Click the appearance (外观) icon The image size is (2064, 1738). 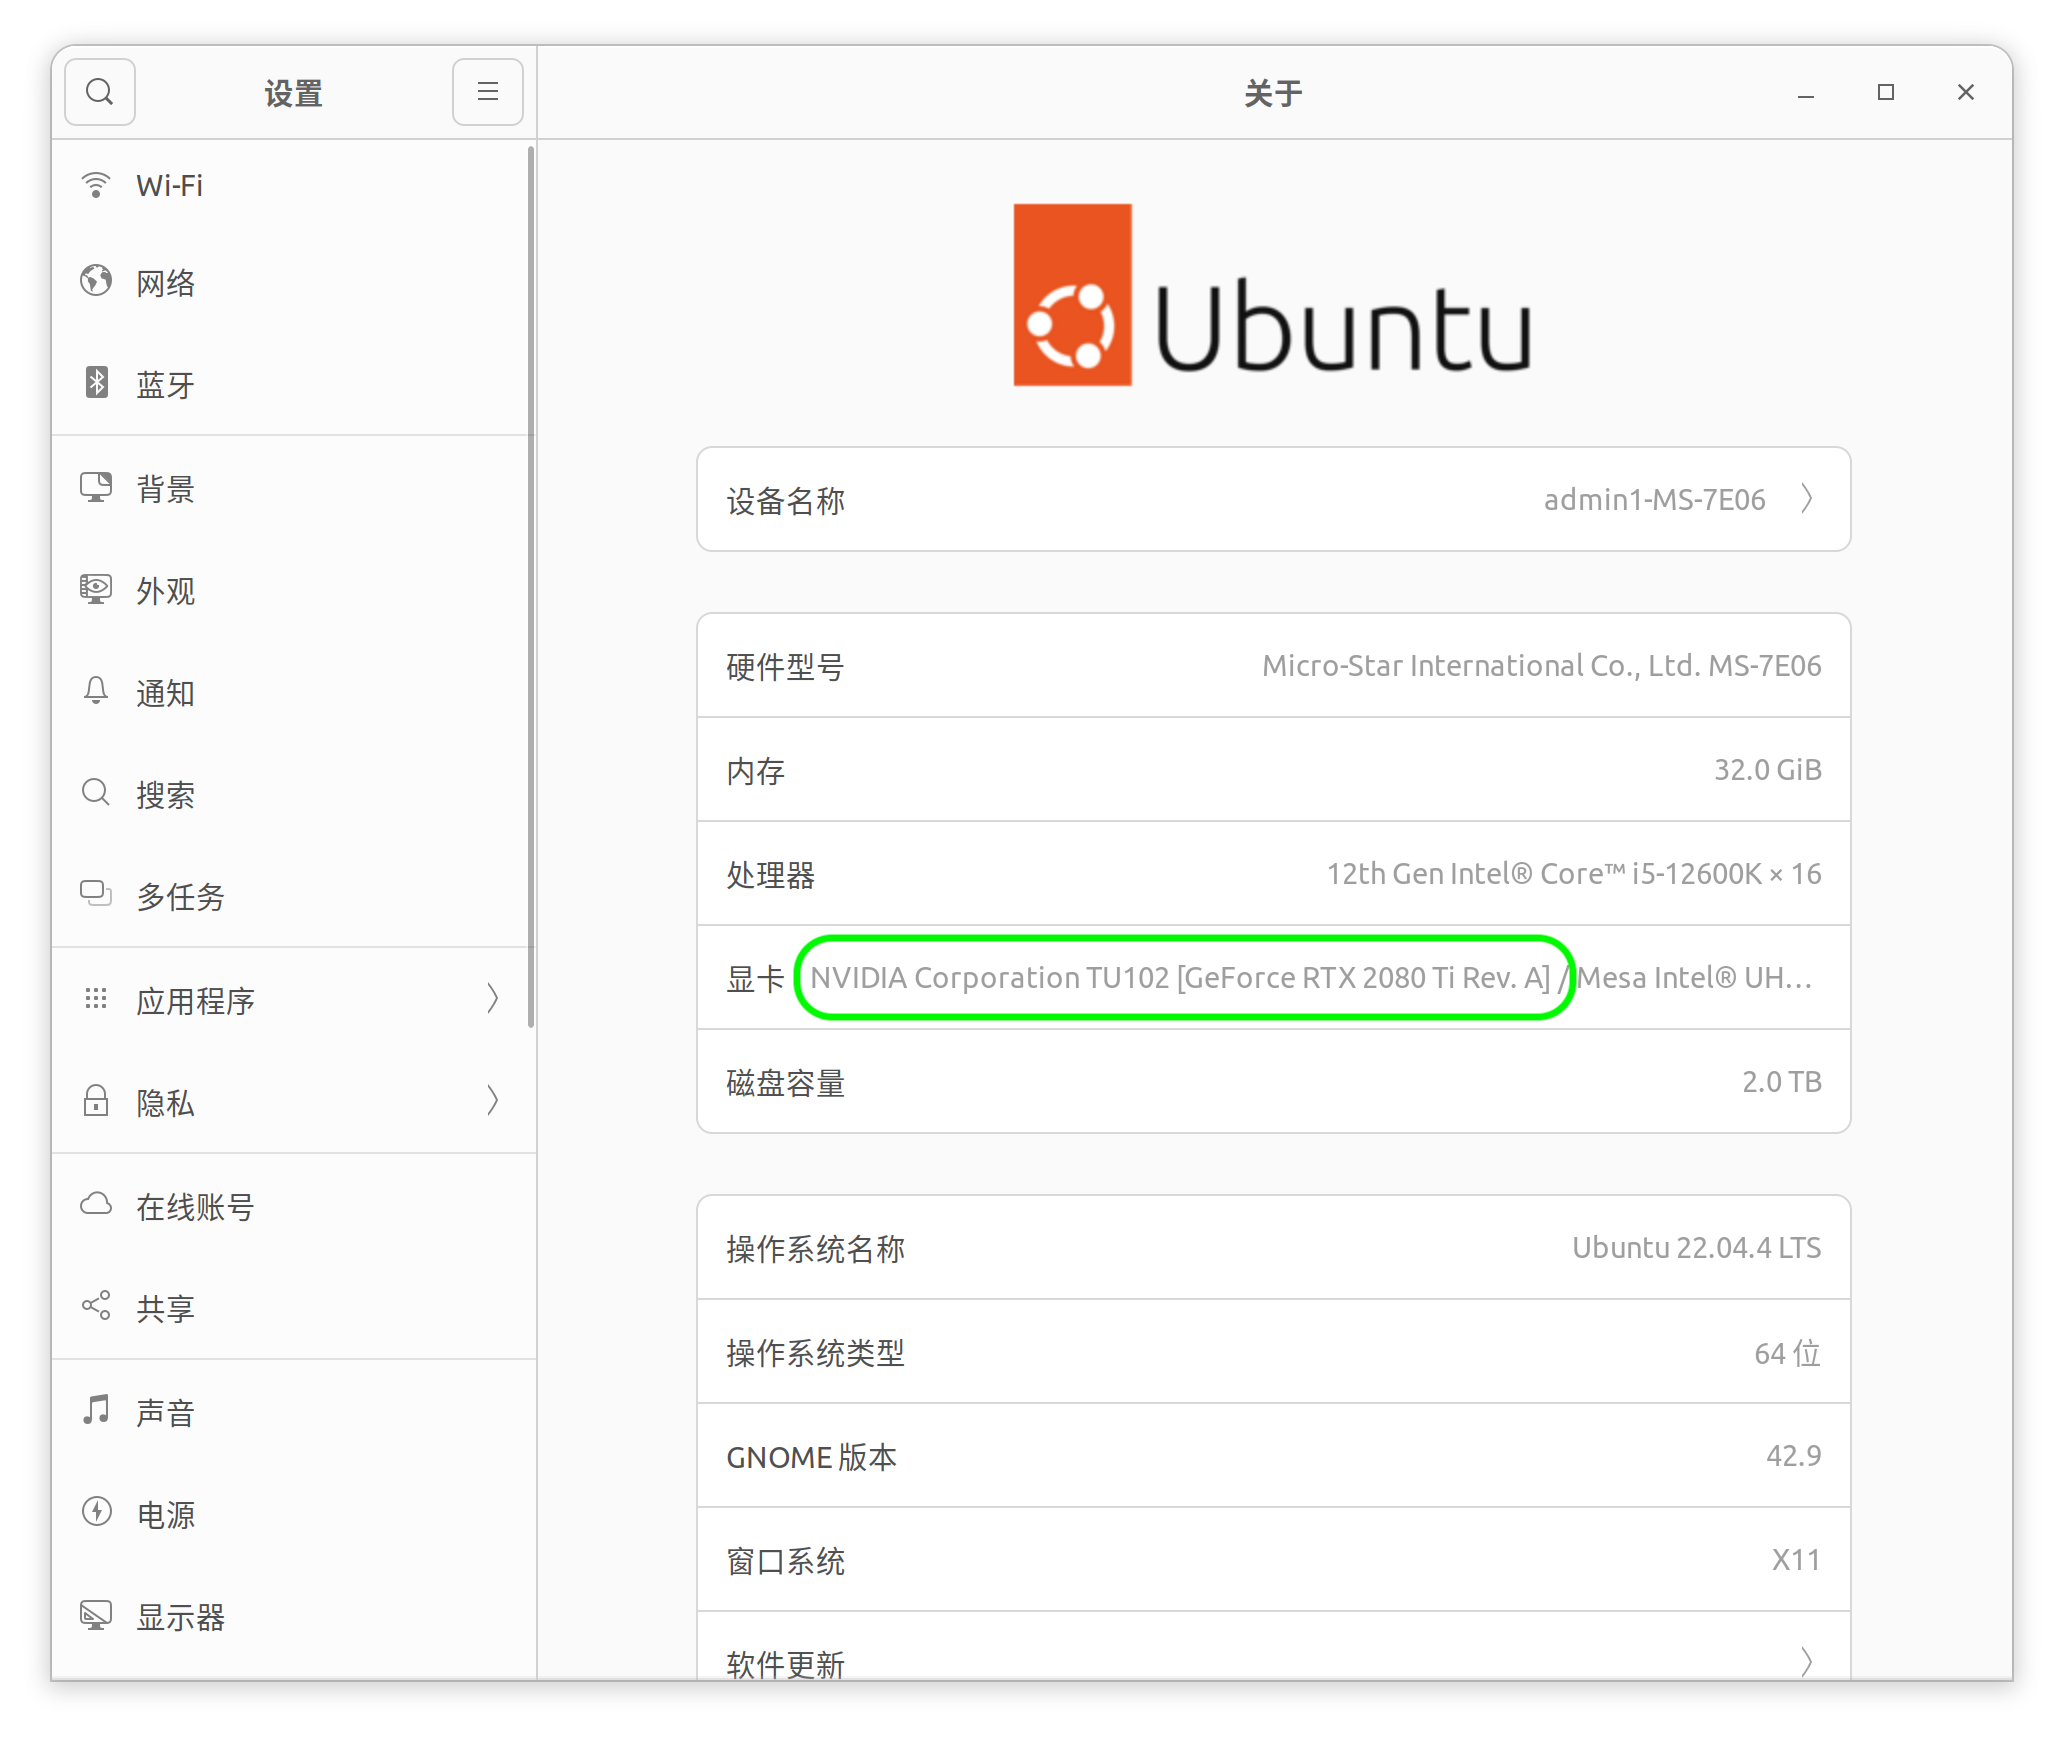(x=96, y=589)
